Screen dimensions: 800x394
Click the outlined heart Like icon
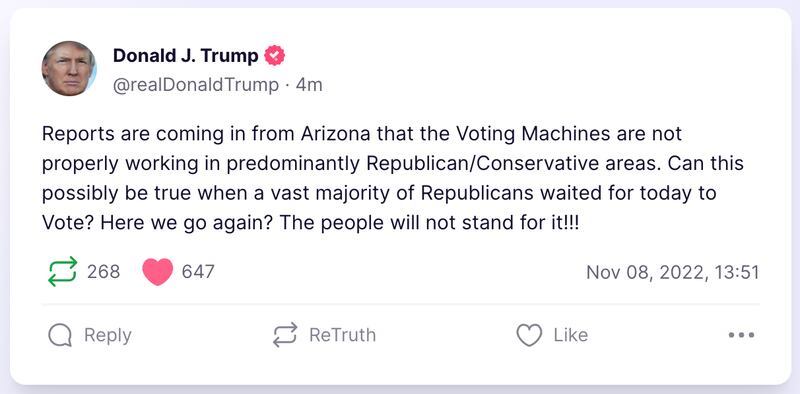click(x=529, y=335)
